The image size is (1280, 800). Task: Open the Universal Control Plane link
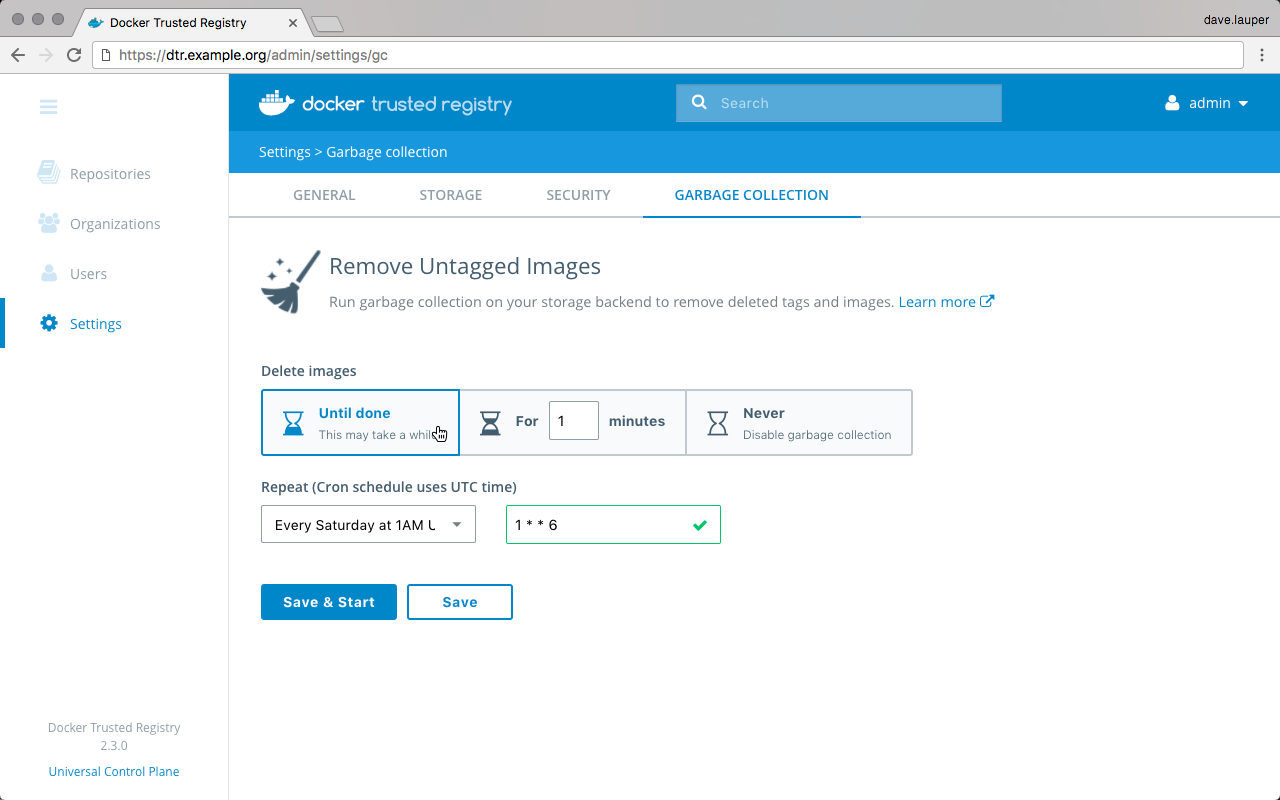[114, 771]
